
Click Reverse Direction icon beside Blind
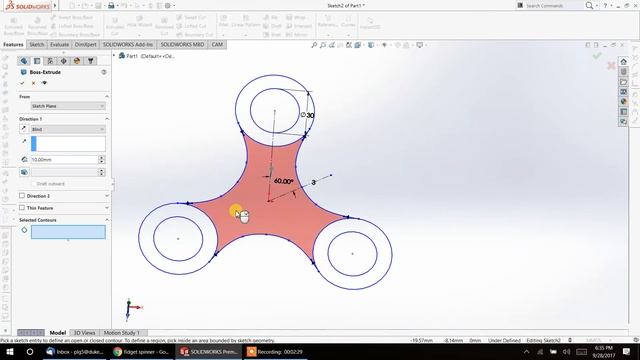click(24, 129)
